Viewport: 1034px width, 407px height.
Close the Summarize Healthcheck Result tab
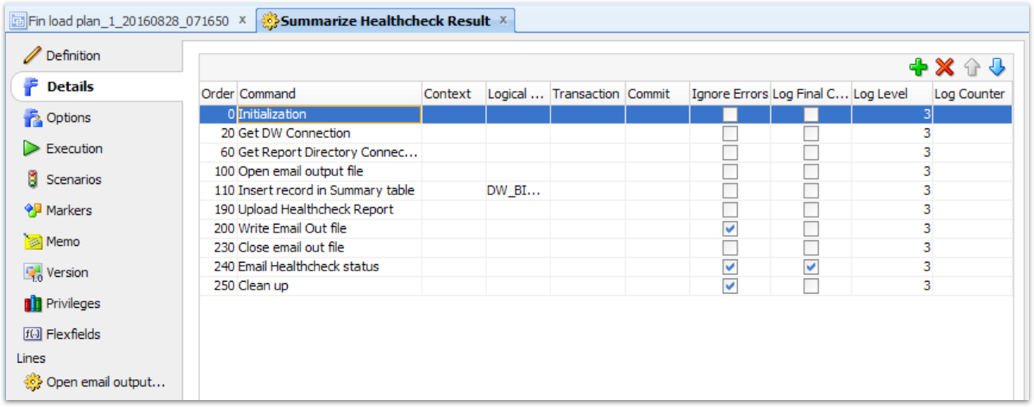pos(503,20)
